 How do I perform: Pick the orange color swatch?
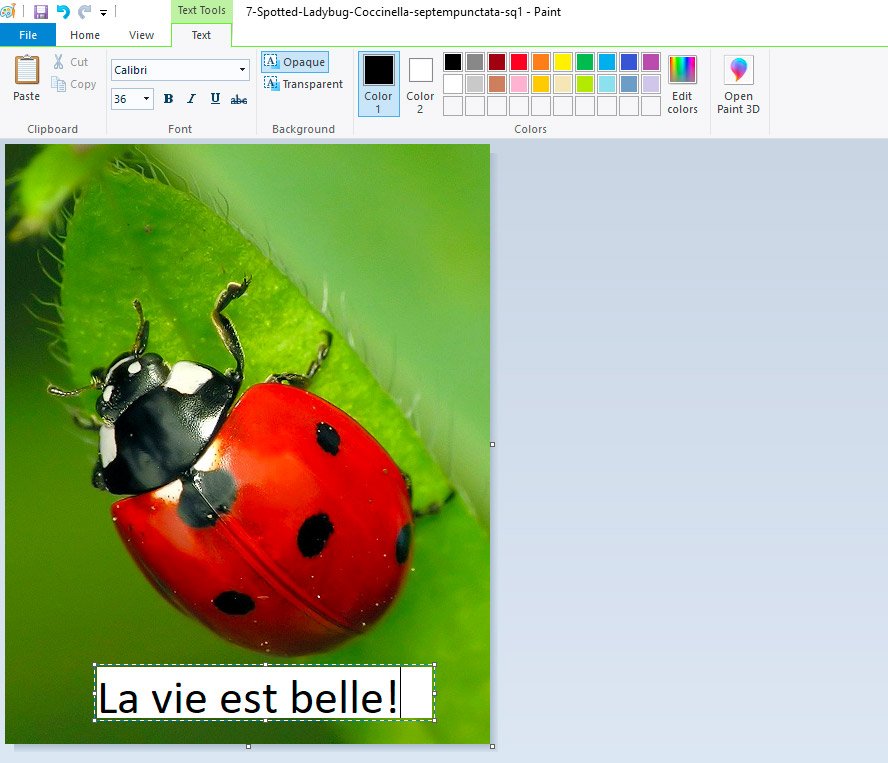click(x=541, y=62)
